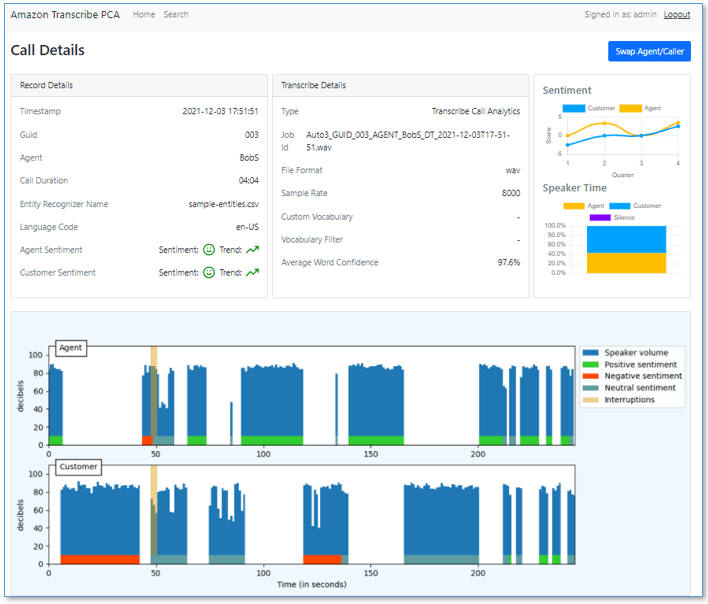Click the Swap Agent/Caller button
This screenshot has height=604, width=708.
point(649,51)
